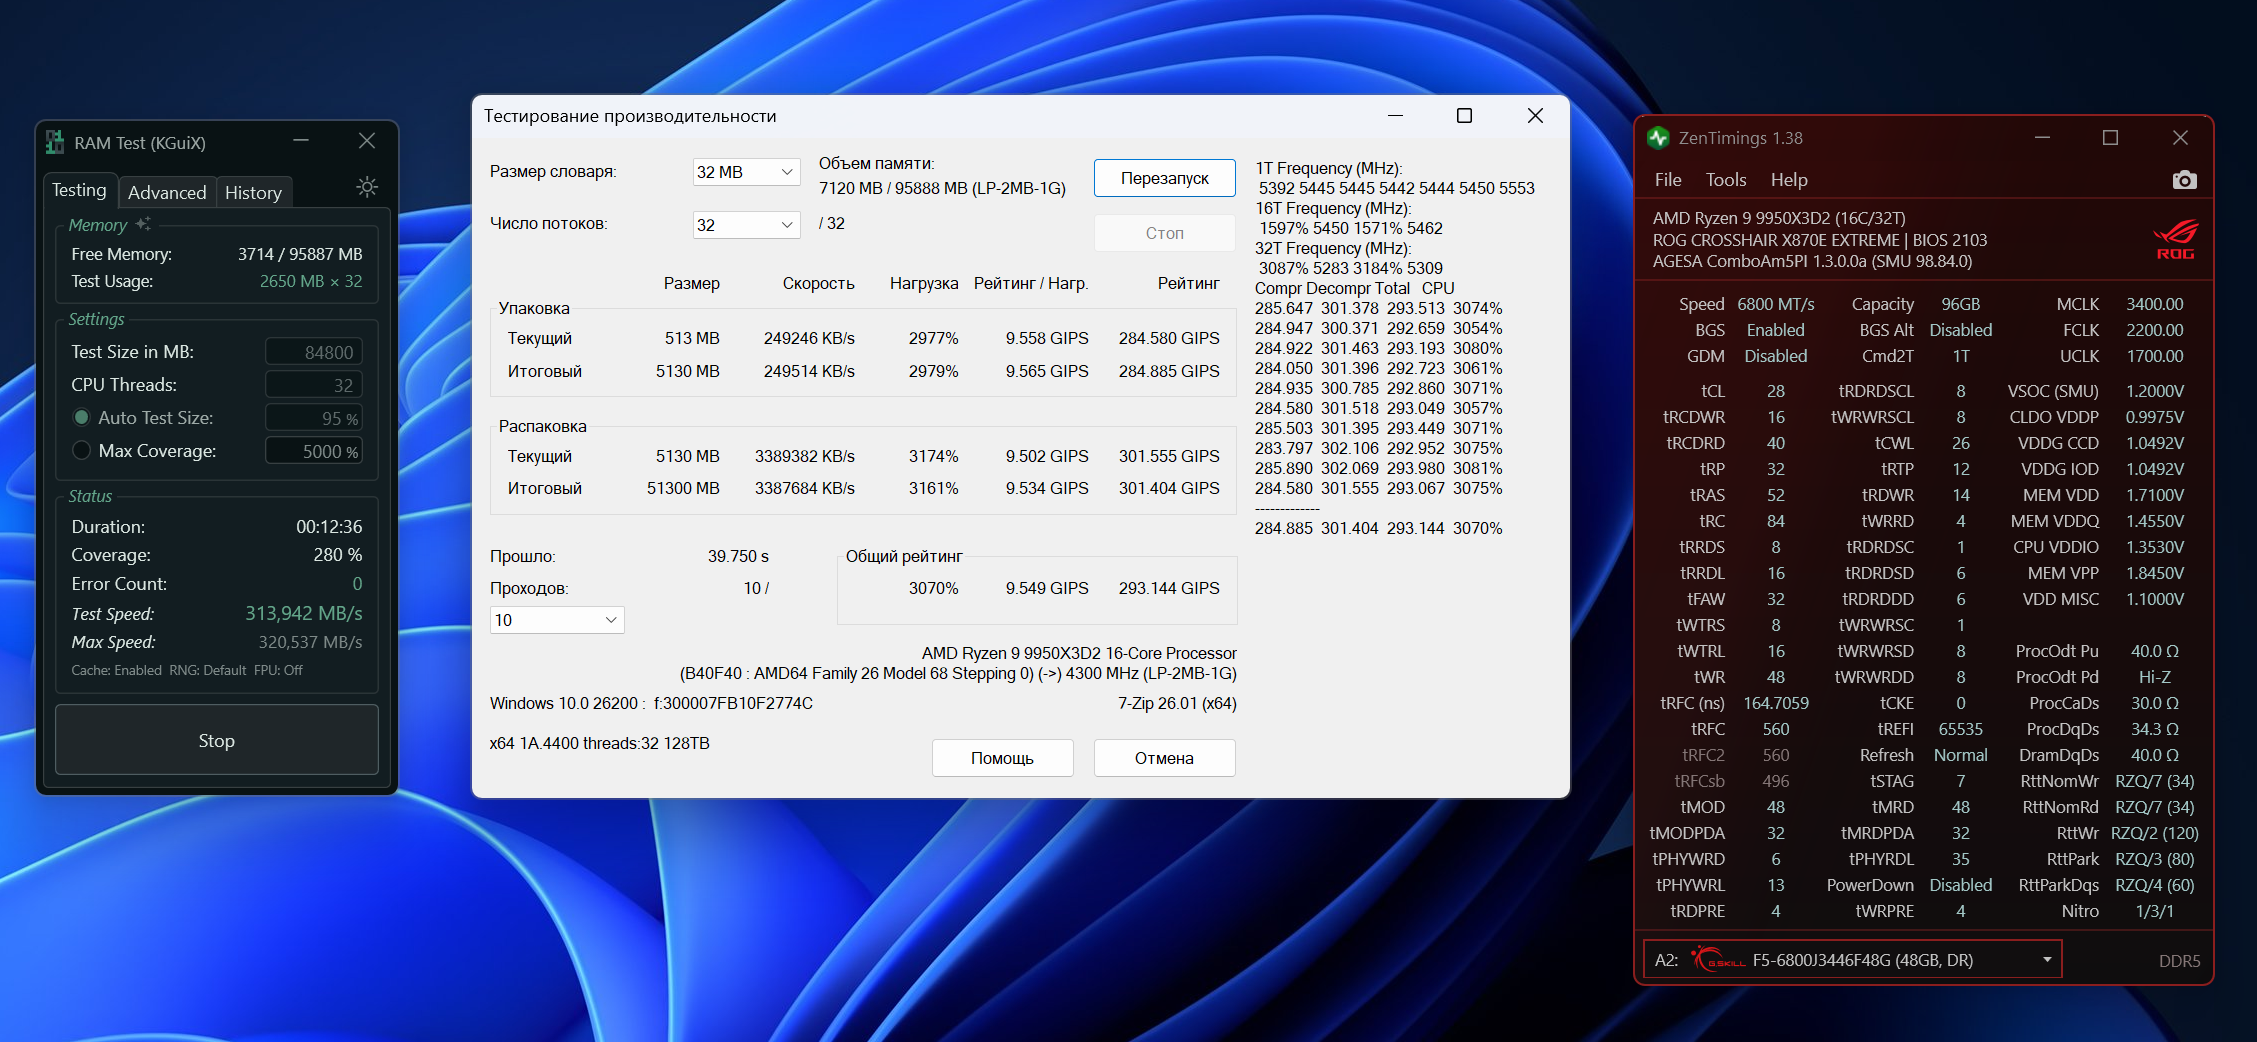Screen dimensions: 2257x1042
Task: Click the 'Cache: Enabled' status text
Action: pos(116,670)
